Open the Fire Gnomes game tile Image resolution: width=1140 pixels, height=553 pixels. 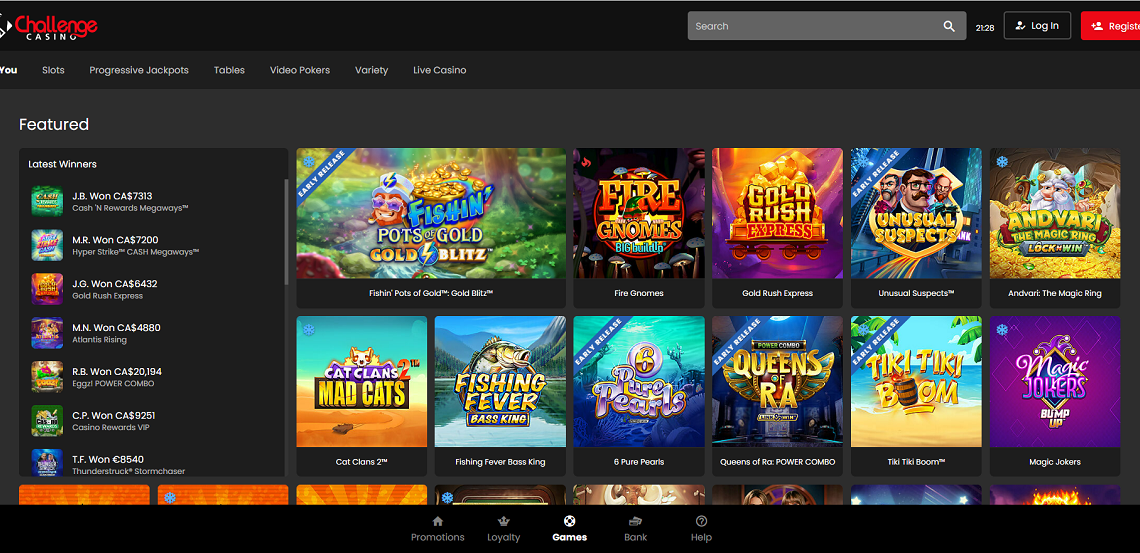(639, 228)
